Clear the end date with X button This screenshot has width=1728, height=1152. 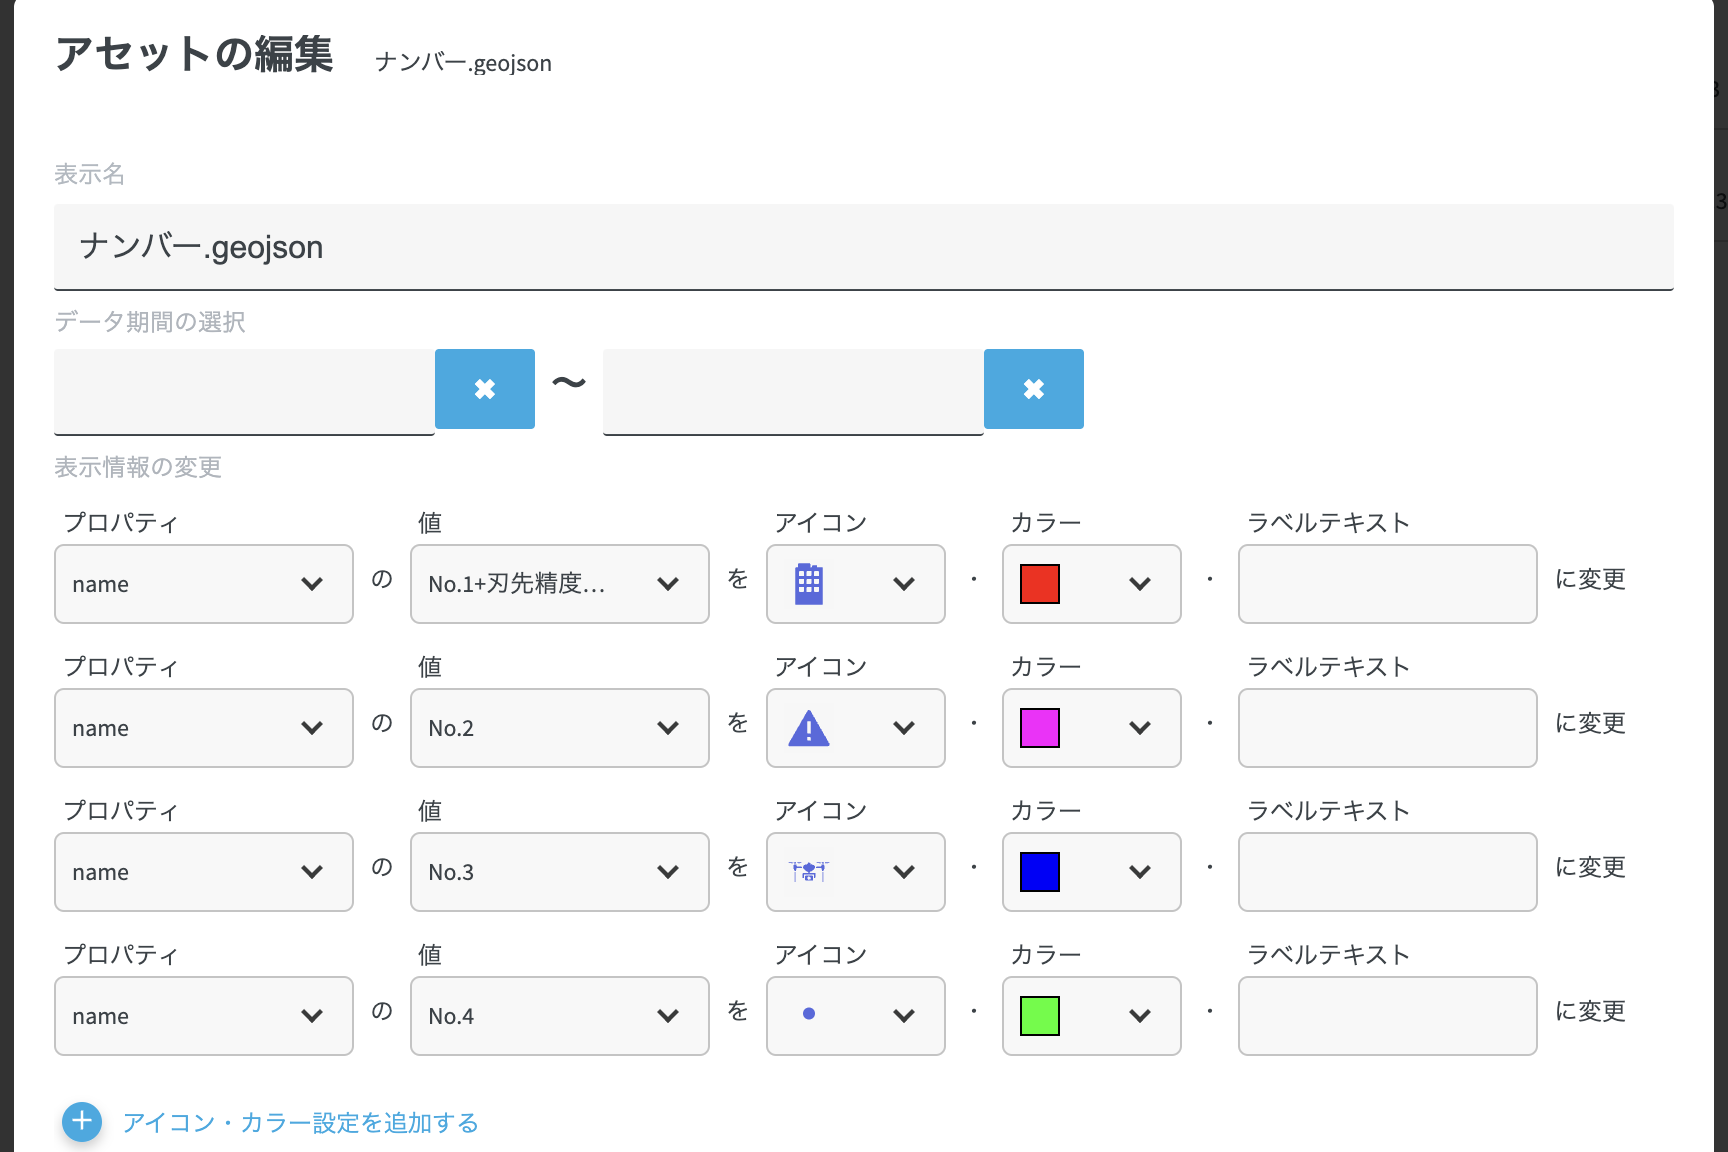[x=1034, y=389]
